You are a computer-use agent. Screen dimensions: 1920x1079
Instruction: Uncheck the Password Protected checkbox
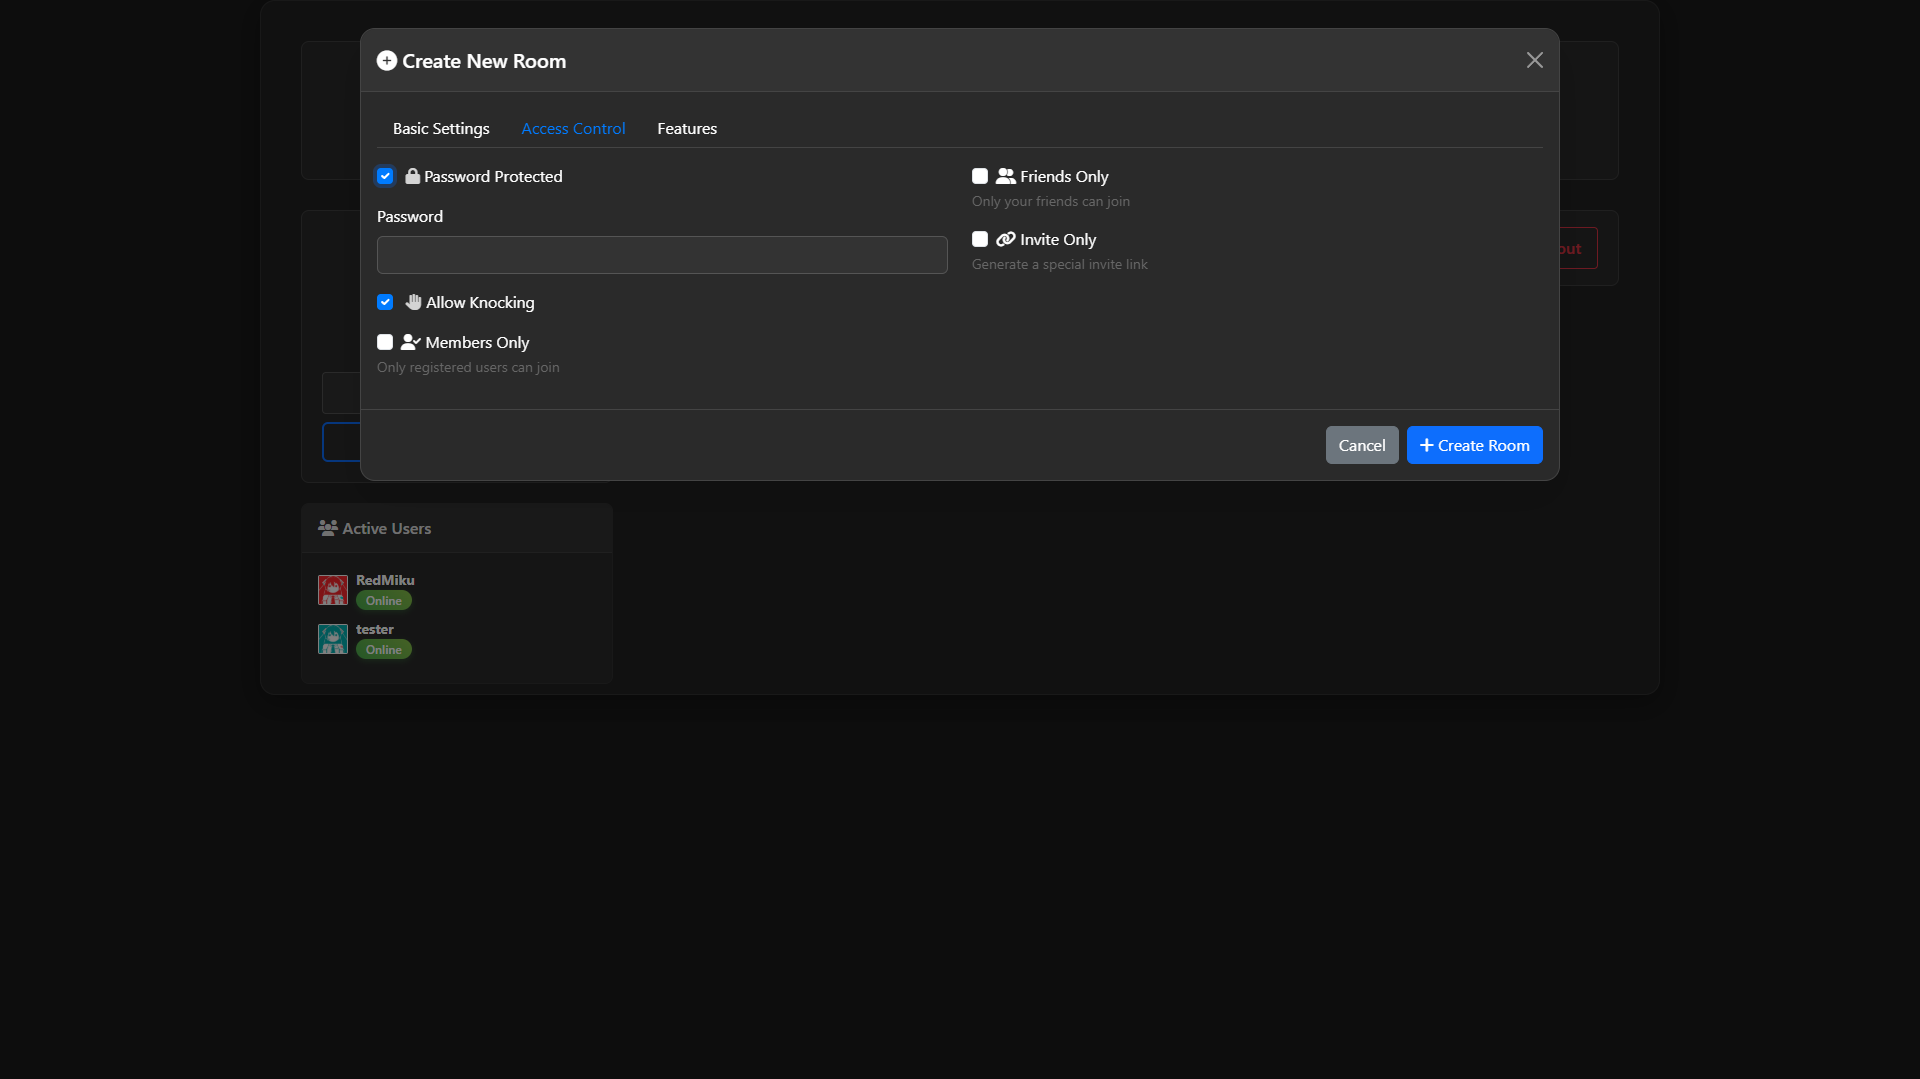(x=385, y=176)
